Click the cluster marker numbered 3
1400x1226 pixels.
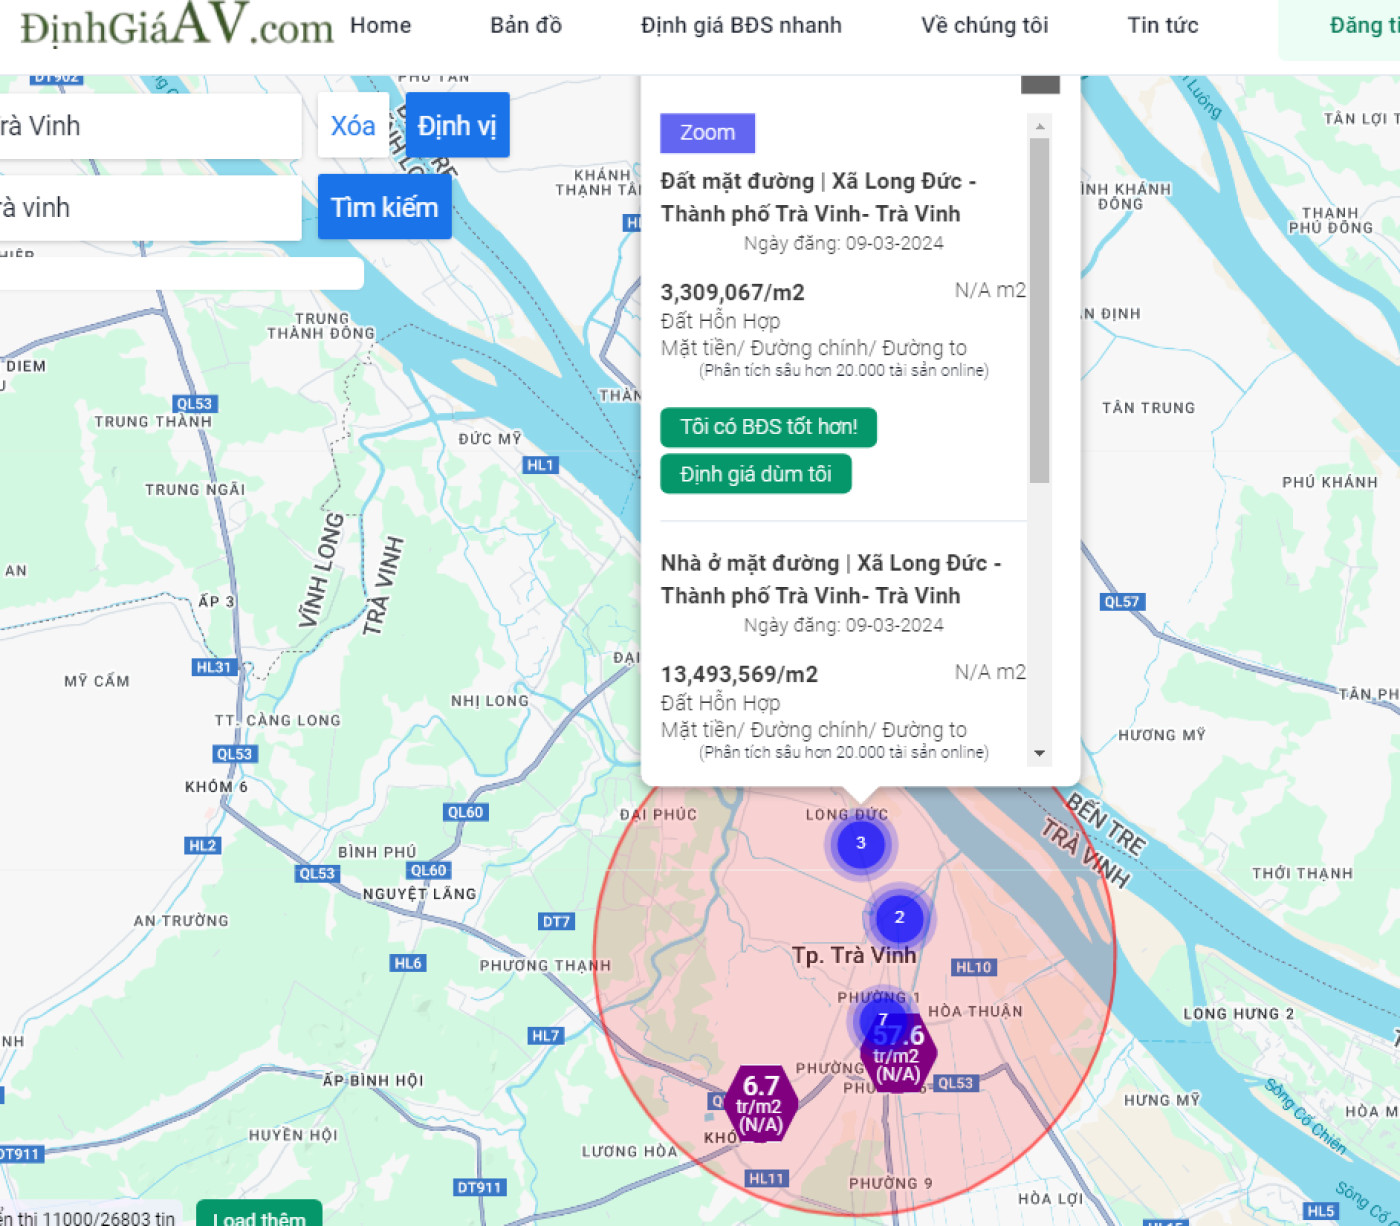(x=860, y=844)
